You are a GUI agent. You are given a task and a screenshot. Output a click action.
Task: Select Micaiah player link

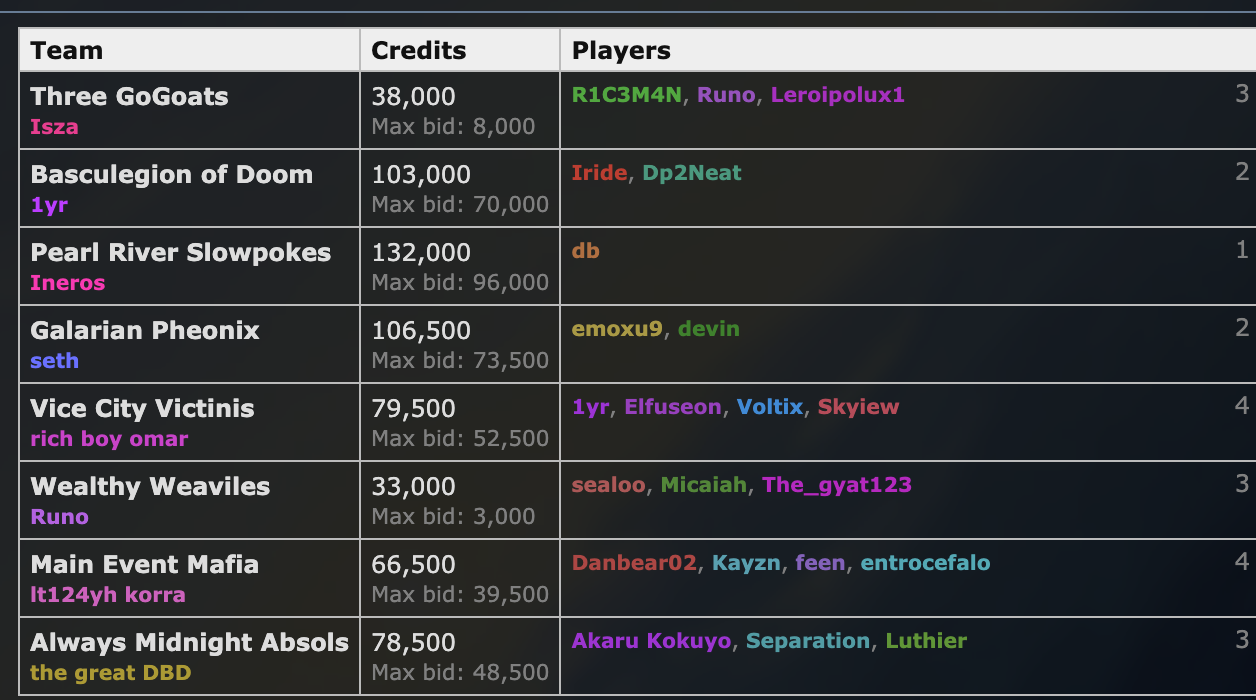704,485
